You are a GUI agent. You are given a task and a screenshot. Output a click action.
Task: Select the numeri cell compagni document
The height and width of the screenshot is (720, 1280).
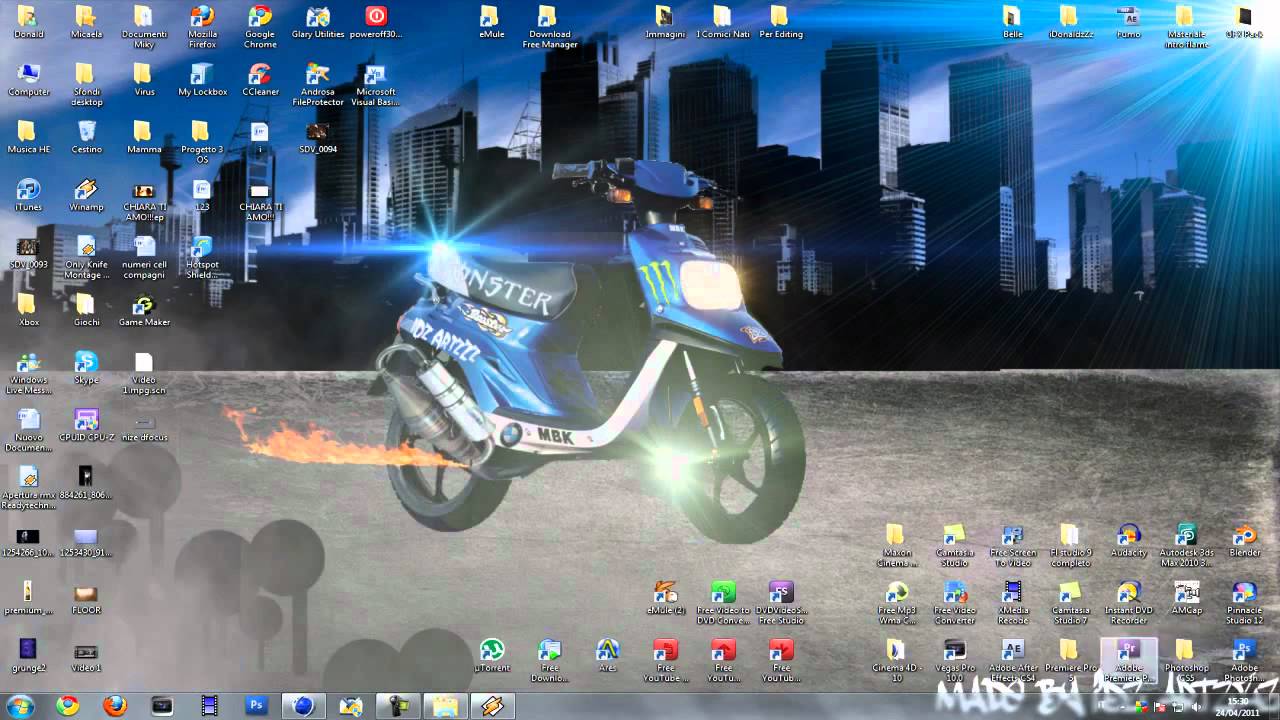click(144, 257)
